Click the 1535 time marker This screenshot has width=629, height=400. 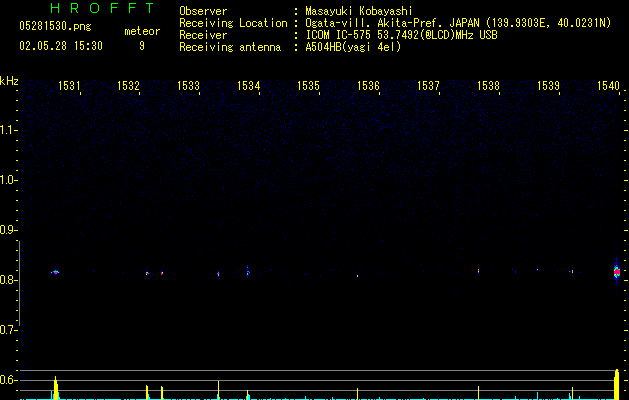308,86
